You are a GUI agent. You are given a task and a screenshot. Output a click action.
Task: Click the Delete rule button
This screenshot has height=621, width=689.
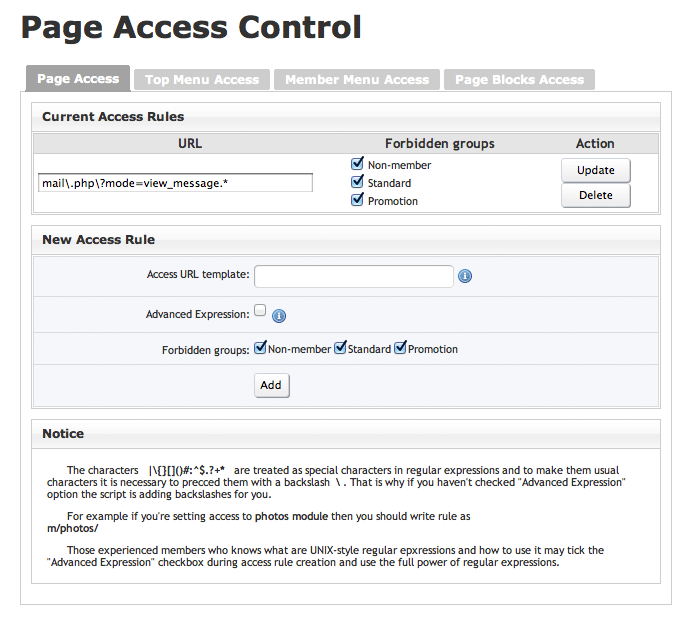pyautogui.click(x=596, y=195)
